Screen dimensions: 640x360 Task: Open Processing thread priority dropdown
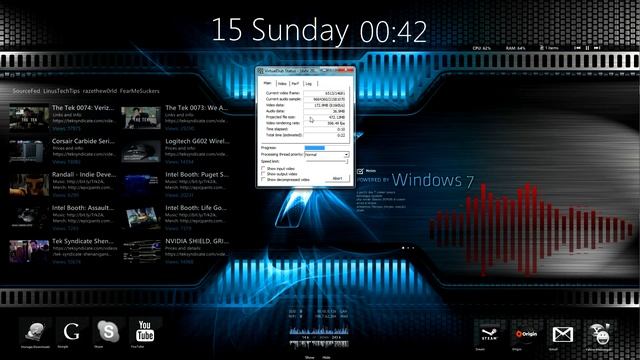coord(327,155)
